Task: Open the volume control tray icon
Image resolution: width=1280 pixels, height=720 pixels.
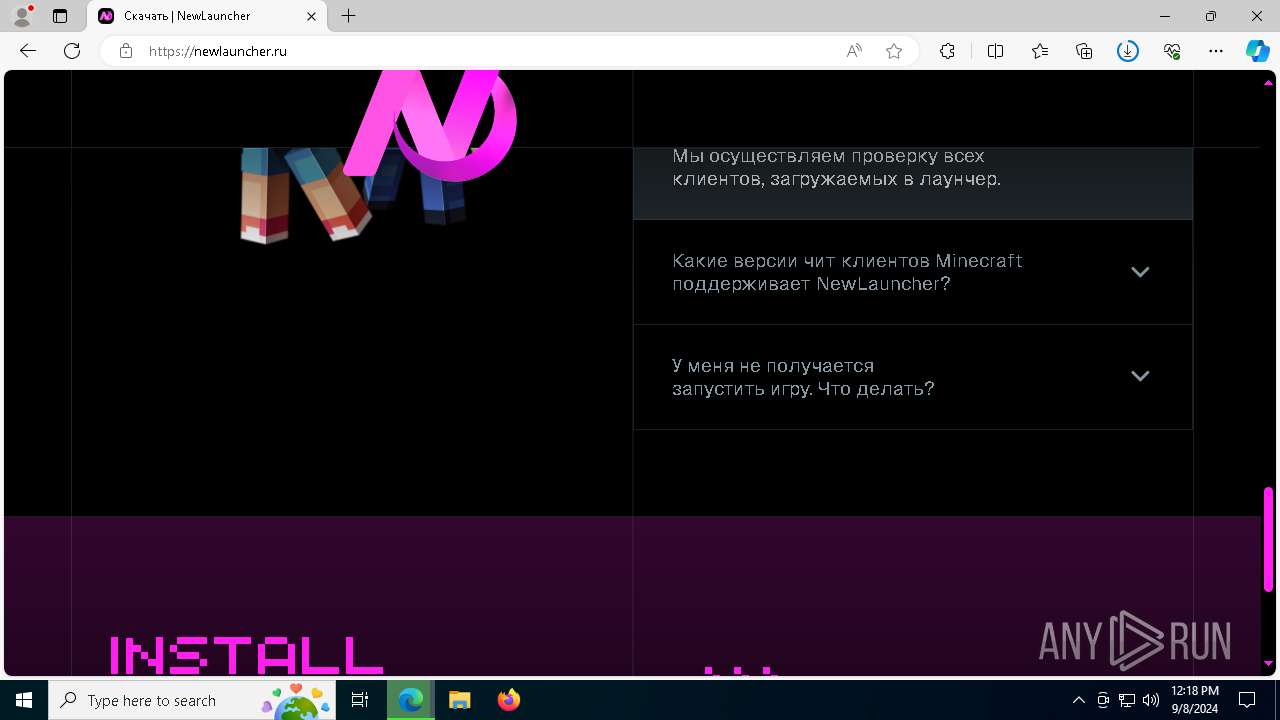Action: 1151,700
